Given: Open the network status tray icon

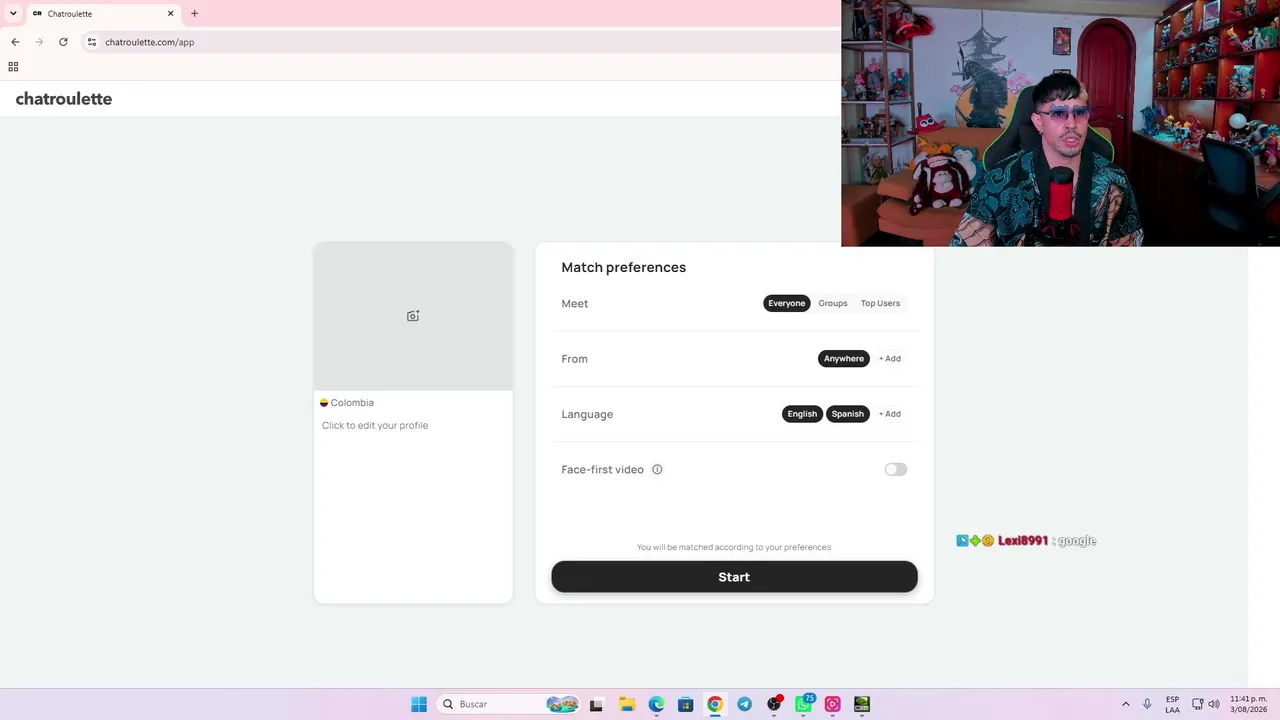Looking at the screenshot, I should [1197, 704].
